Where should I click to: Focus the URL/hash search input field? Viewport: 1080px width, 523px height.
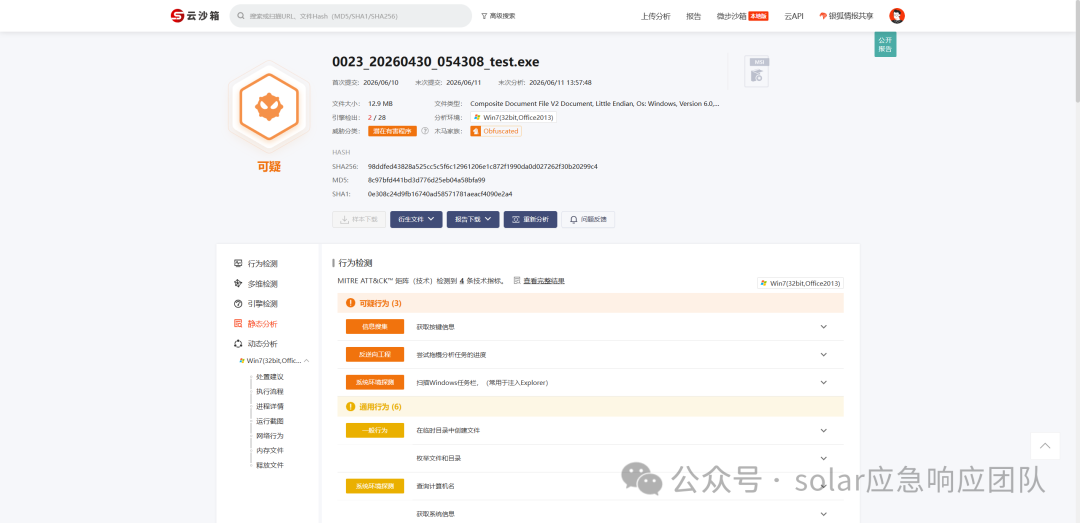coord(351,16)
